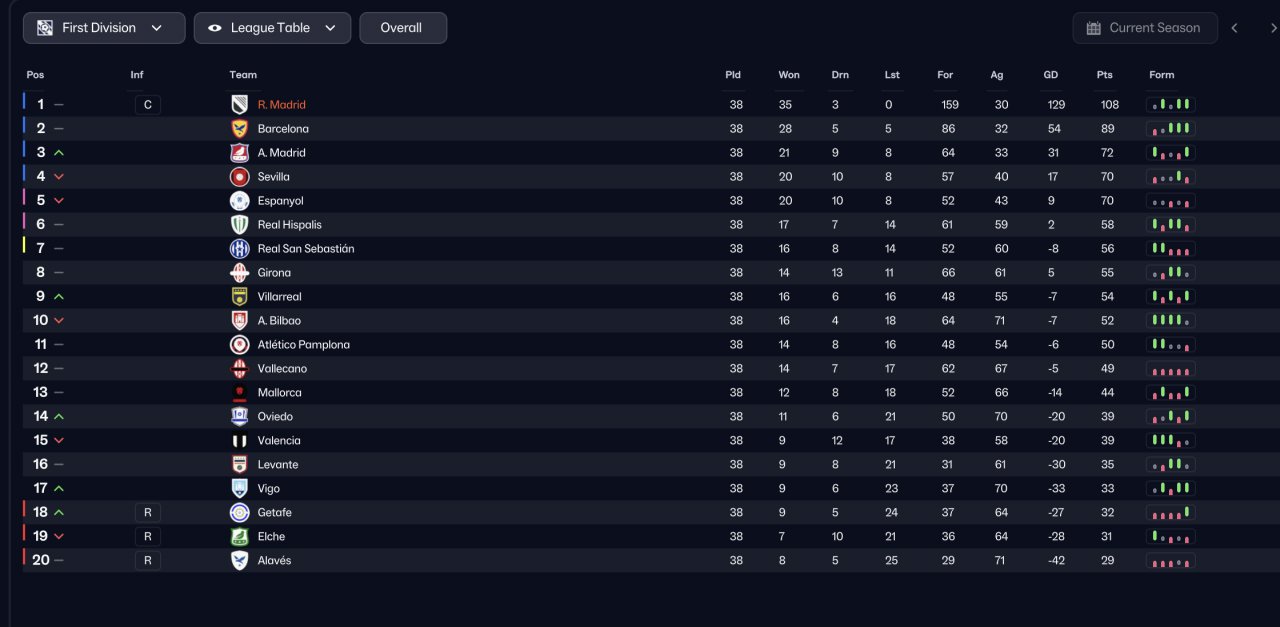Click the Barcelona club crest

point(239,128)
